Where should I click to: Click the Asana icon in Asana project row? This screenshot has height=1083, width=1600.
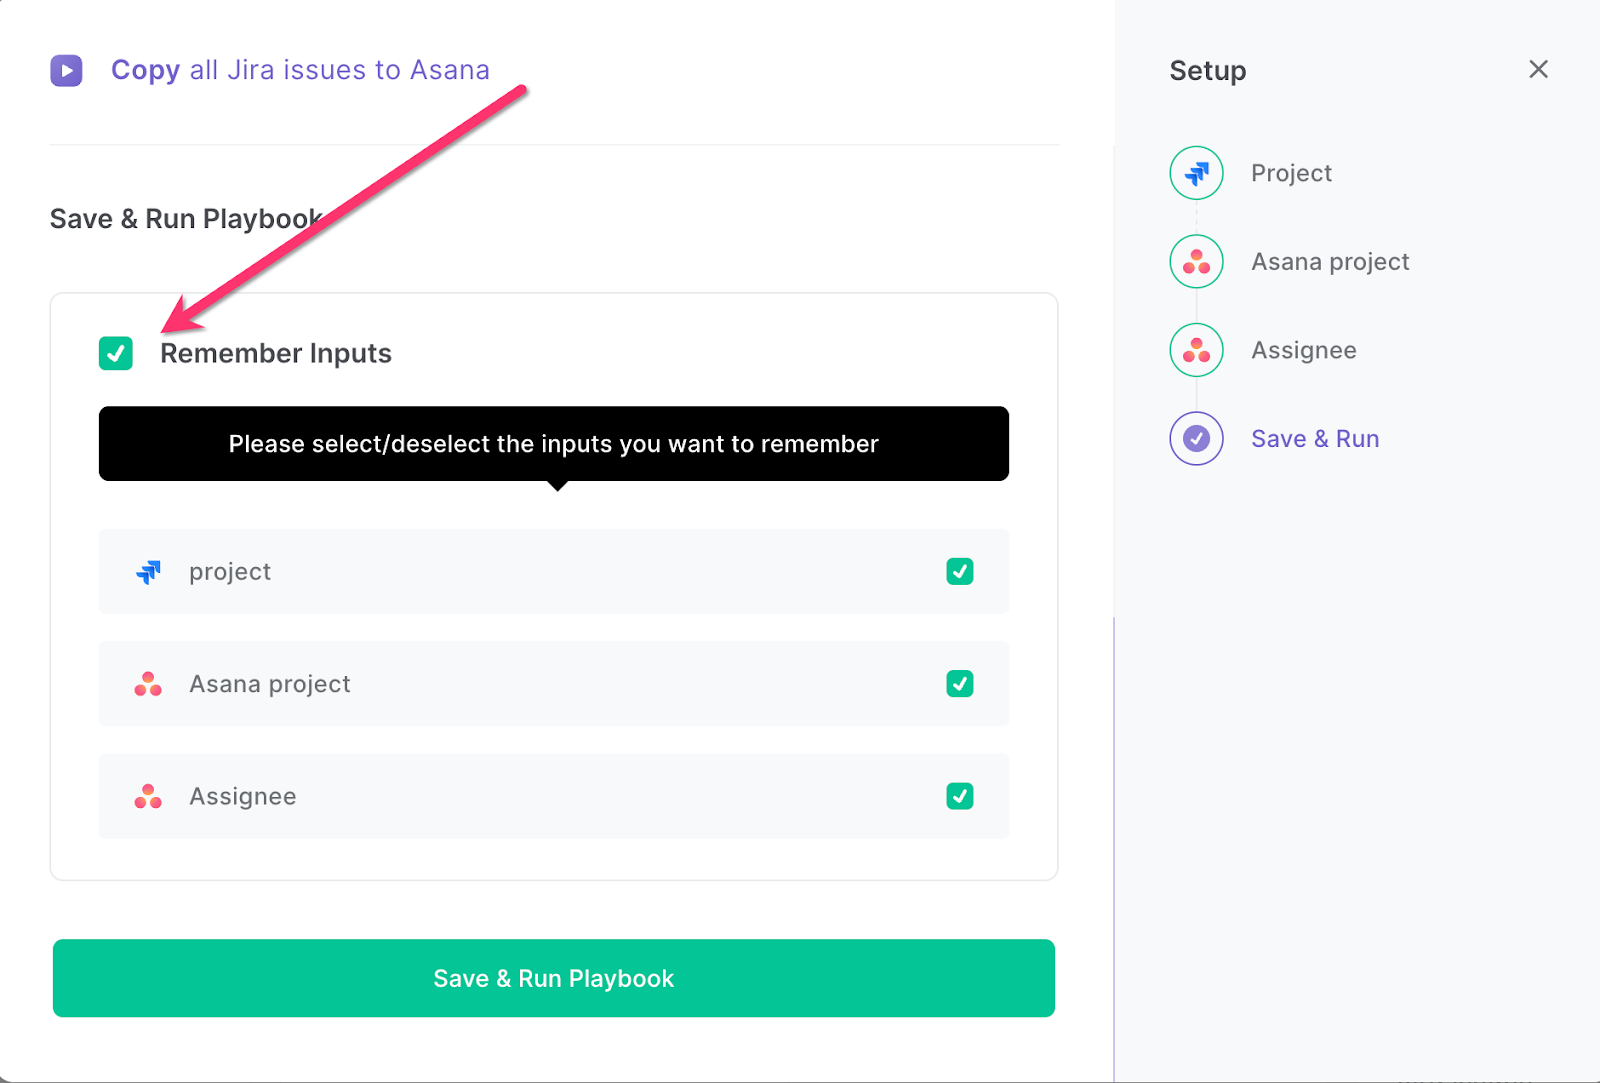point(148,684)
